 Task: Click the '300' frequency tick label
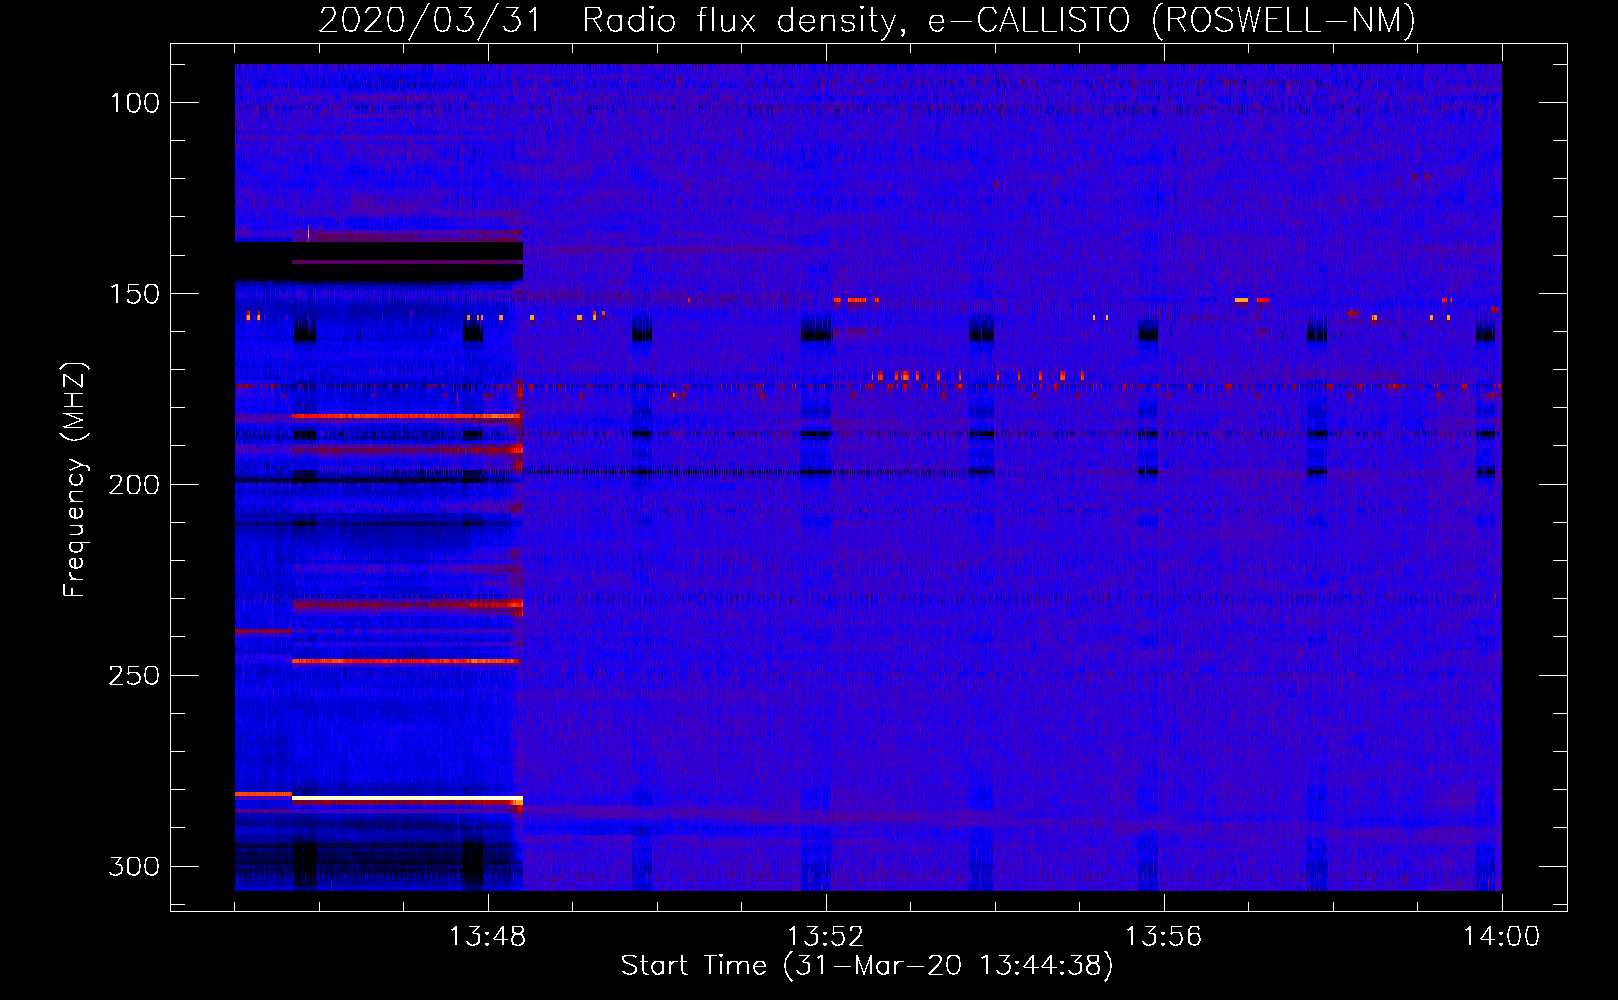[x=135, y=866]
